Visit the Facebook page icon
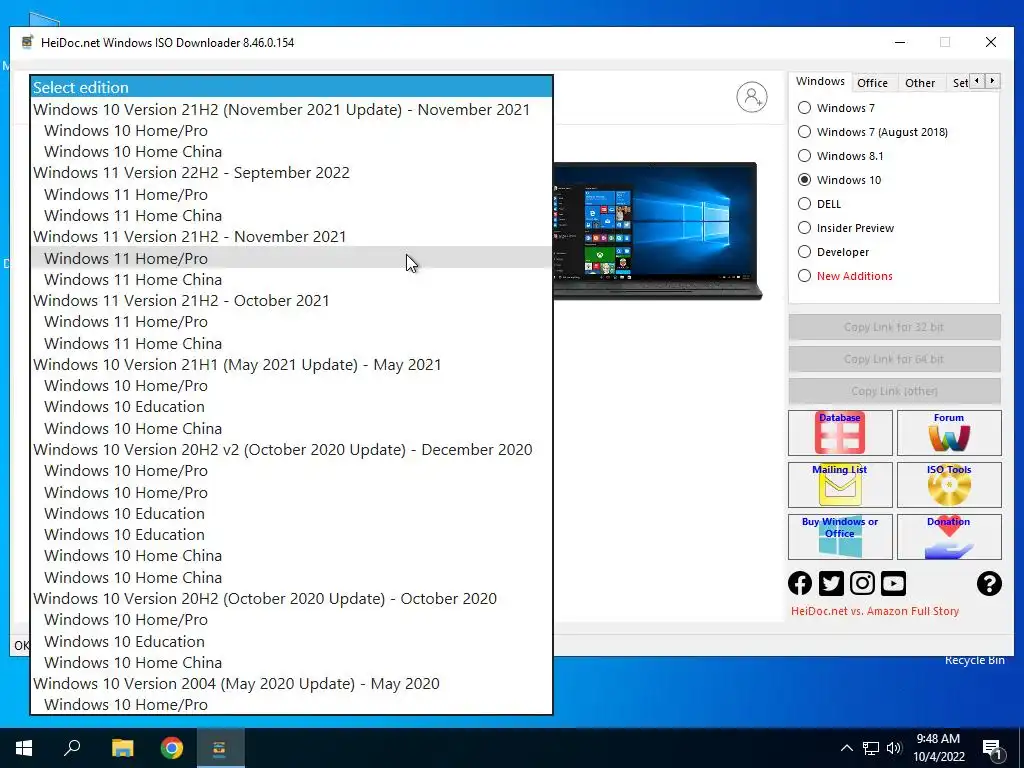The width and height of the screenshot is (1024, 768). 800,583
